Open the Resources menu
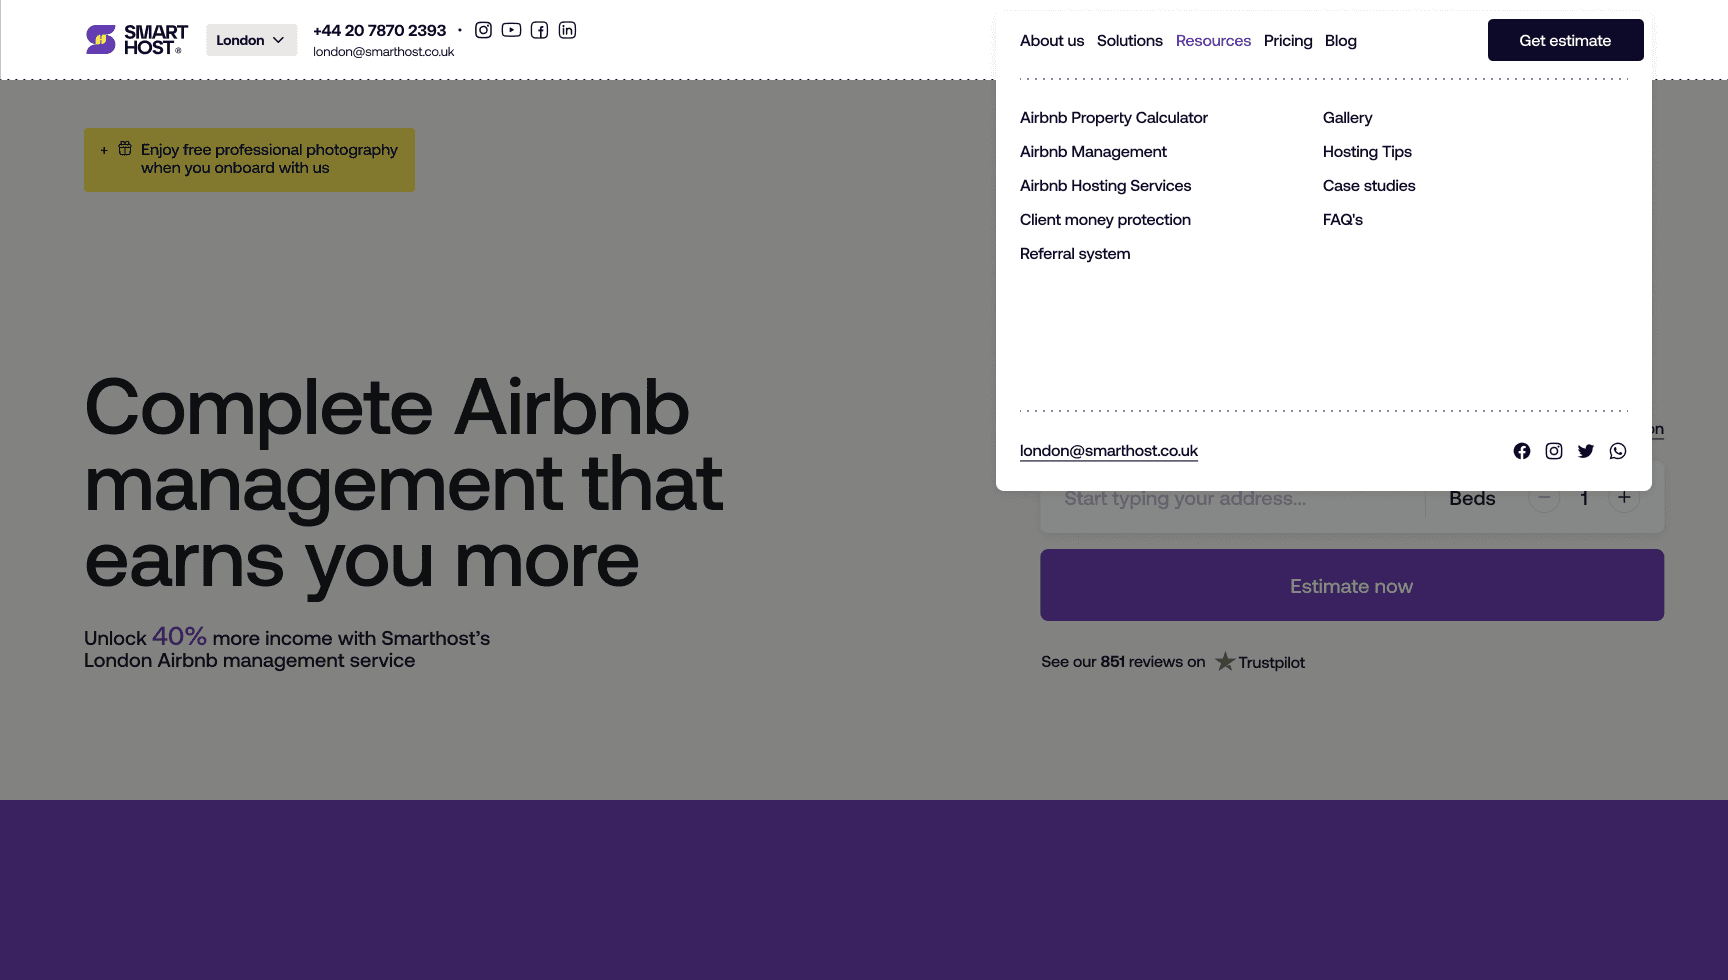Screen dimensions: 1728x980 click(1213, 41)
